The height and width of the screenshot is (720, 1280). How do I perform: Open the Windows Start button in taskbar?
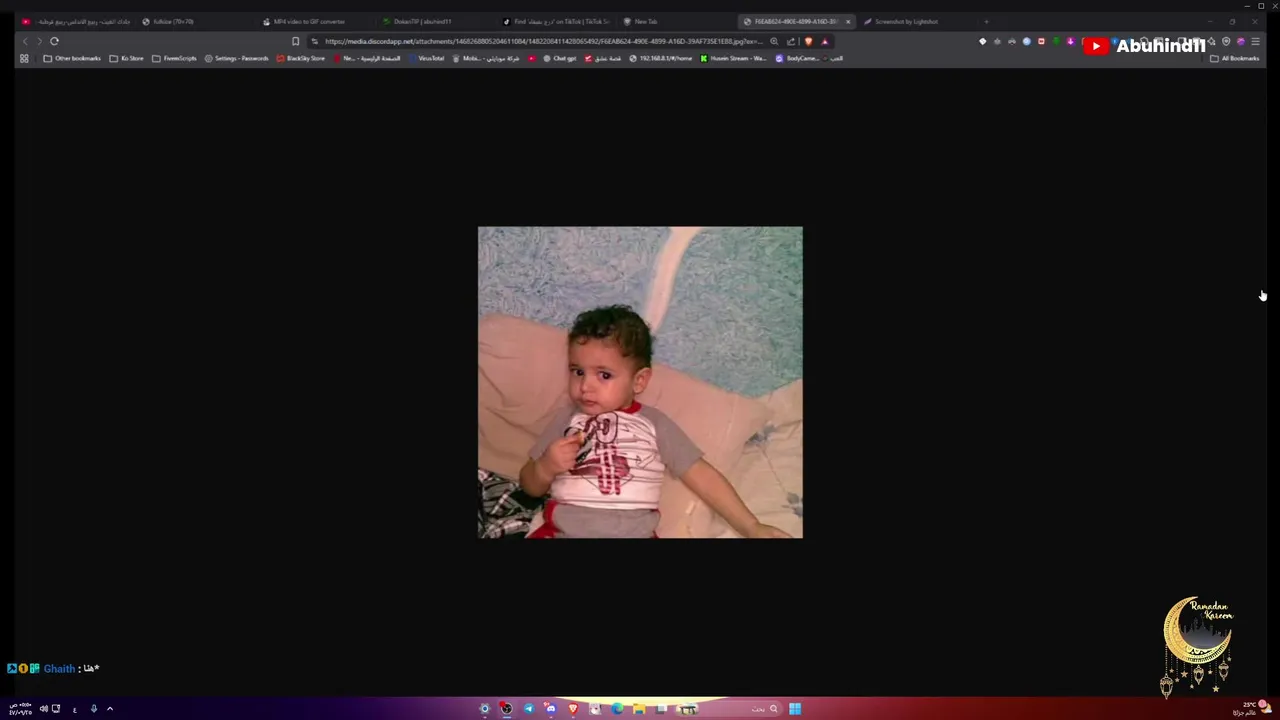795,709
